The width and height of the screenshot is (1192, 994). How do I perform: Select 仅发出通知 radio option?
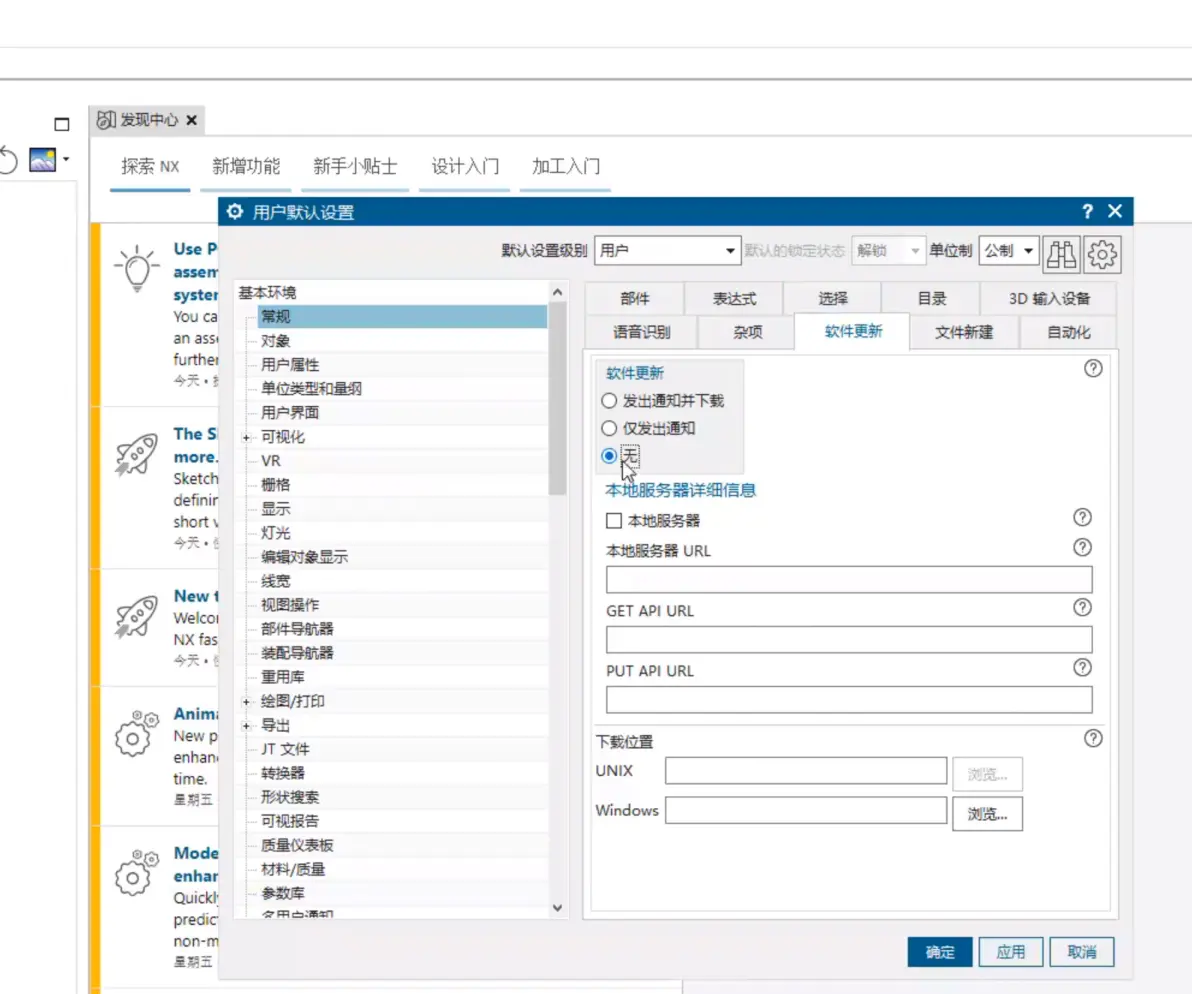coord(609,428)
